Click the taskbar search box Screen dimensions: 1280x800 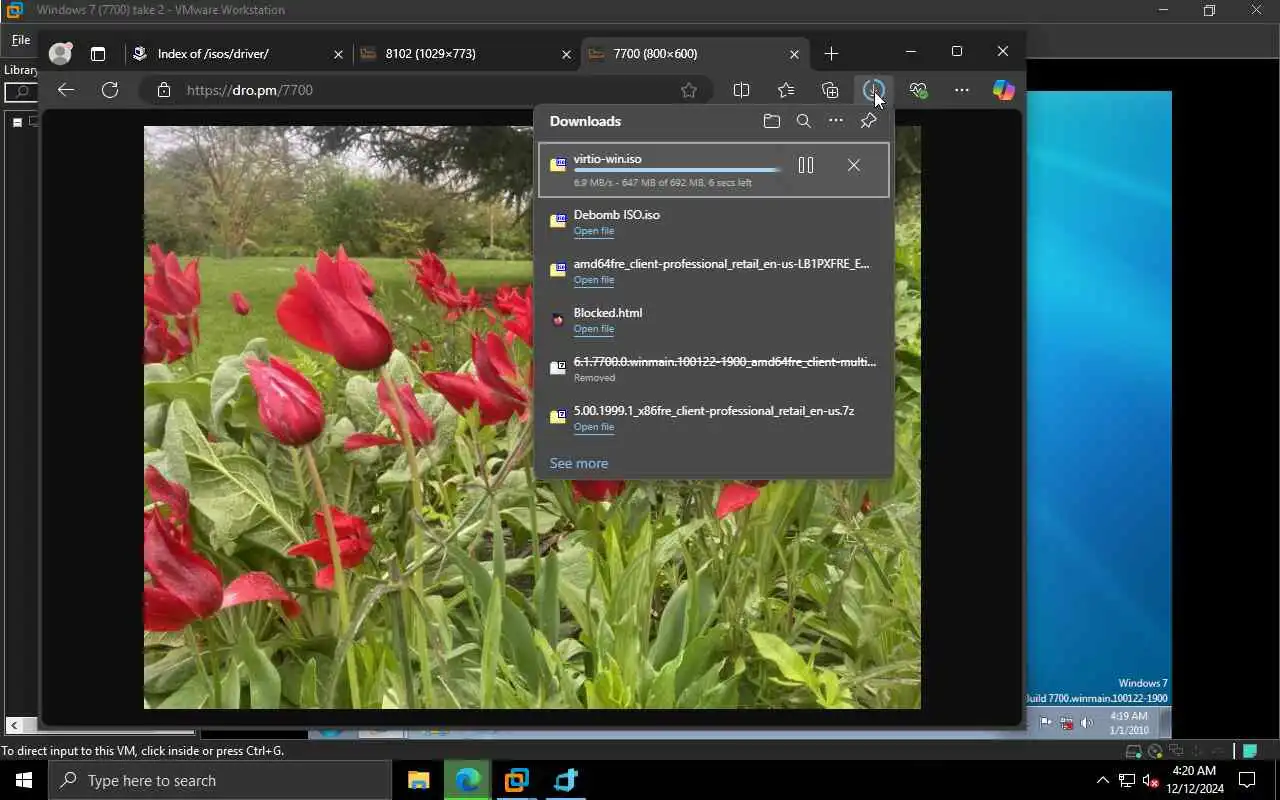[x=220, y=780]
